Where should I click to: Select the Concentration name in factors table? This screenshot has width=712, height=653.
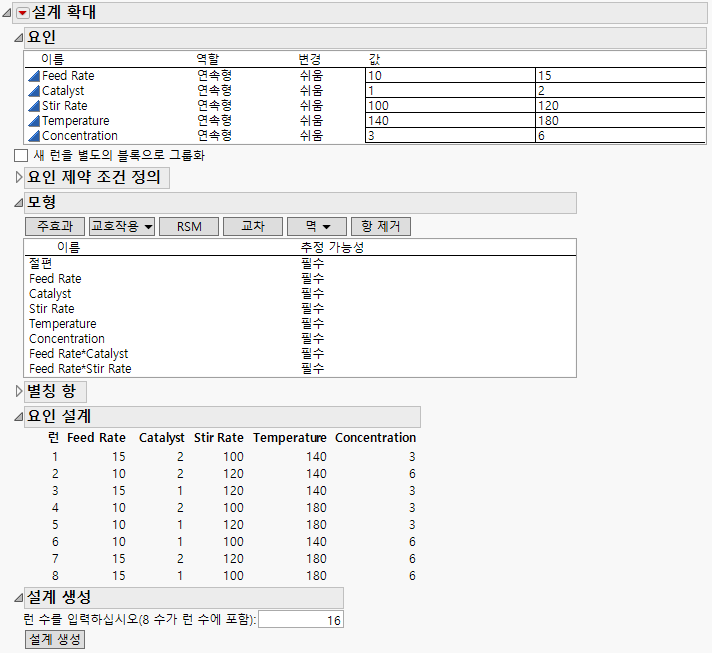[80, 136]
